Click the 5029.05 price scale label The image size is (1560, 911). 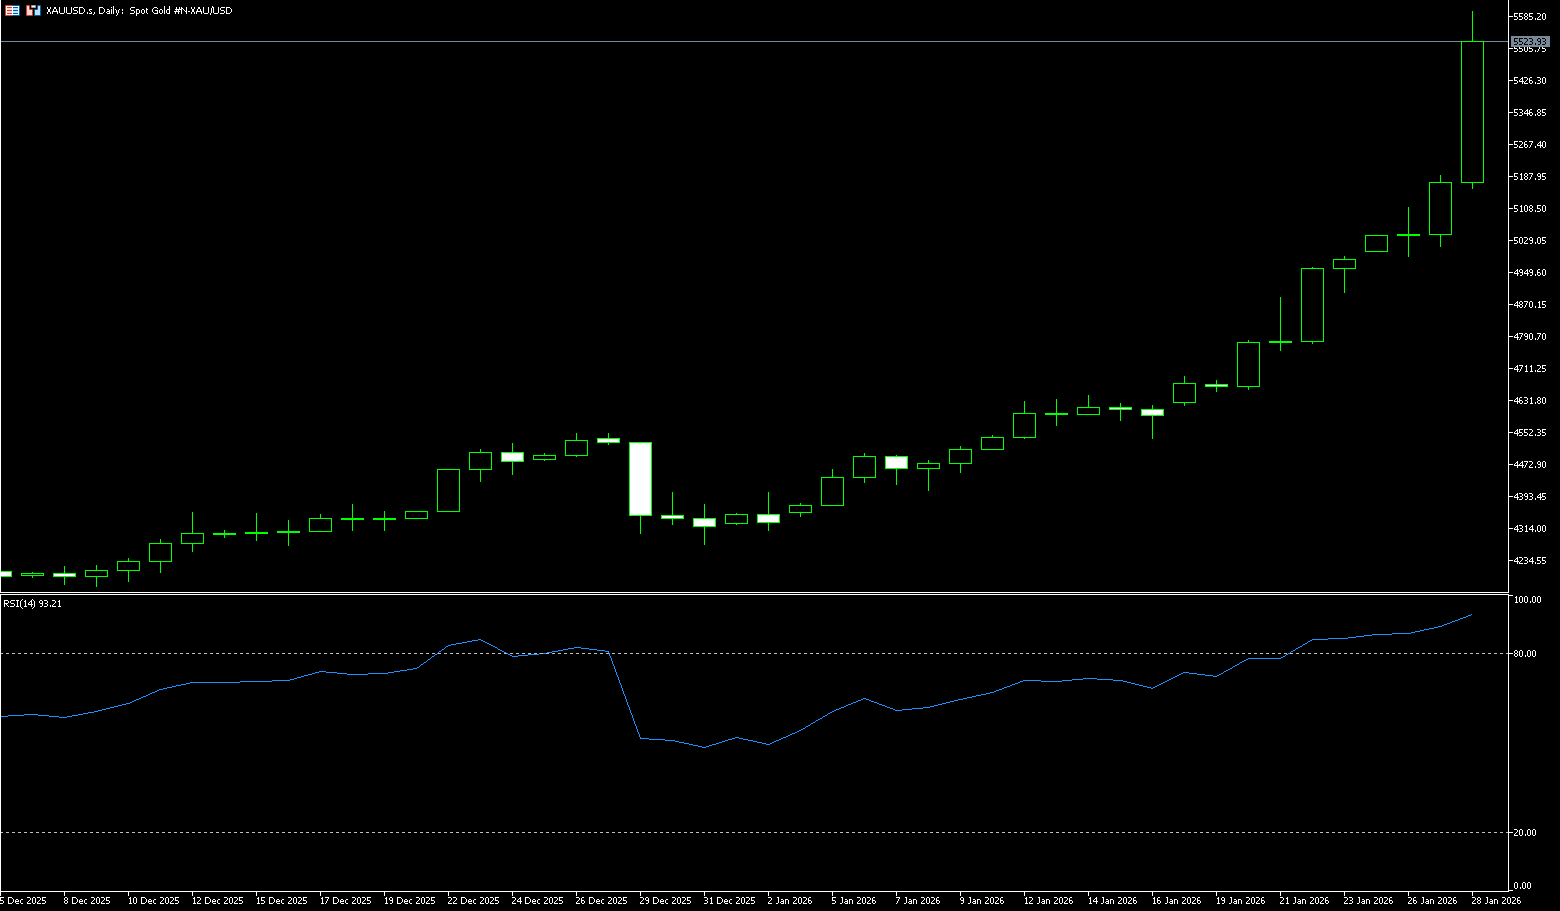pos(1530,241)
